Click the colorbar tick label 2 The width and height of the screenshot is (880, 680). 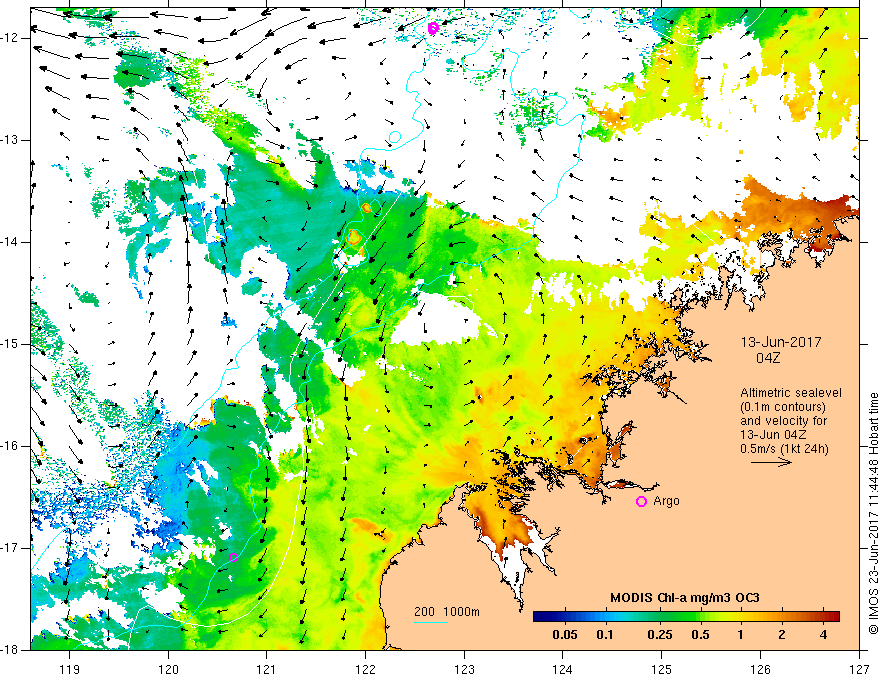click(782, 635)
